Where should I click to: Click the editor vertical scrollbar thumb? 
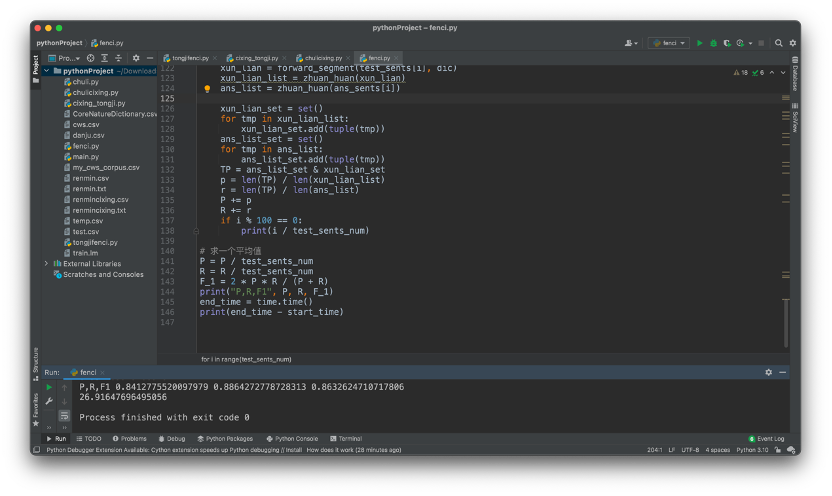point(786,323)
